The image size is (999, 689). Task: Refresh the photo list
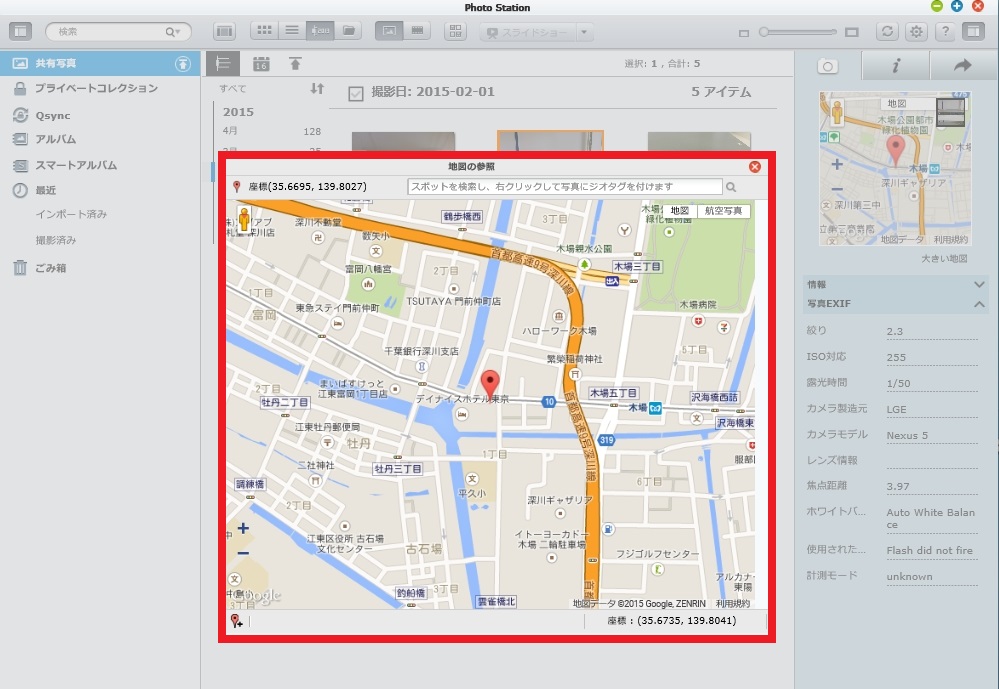tap(887, 31)
